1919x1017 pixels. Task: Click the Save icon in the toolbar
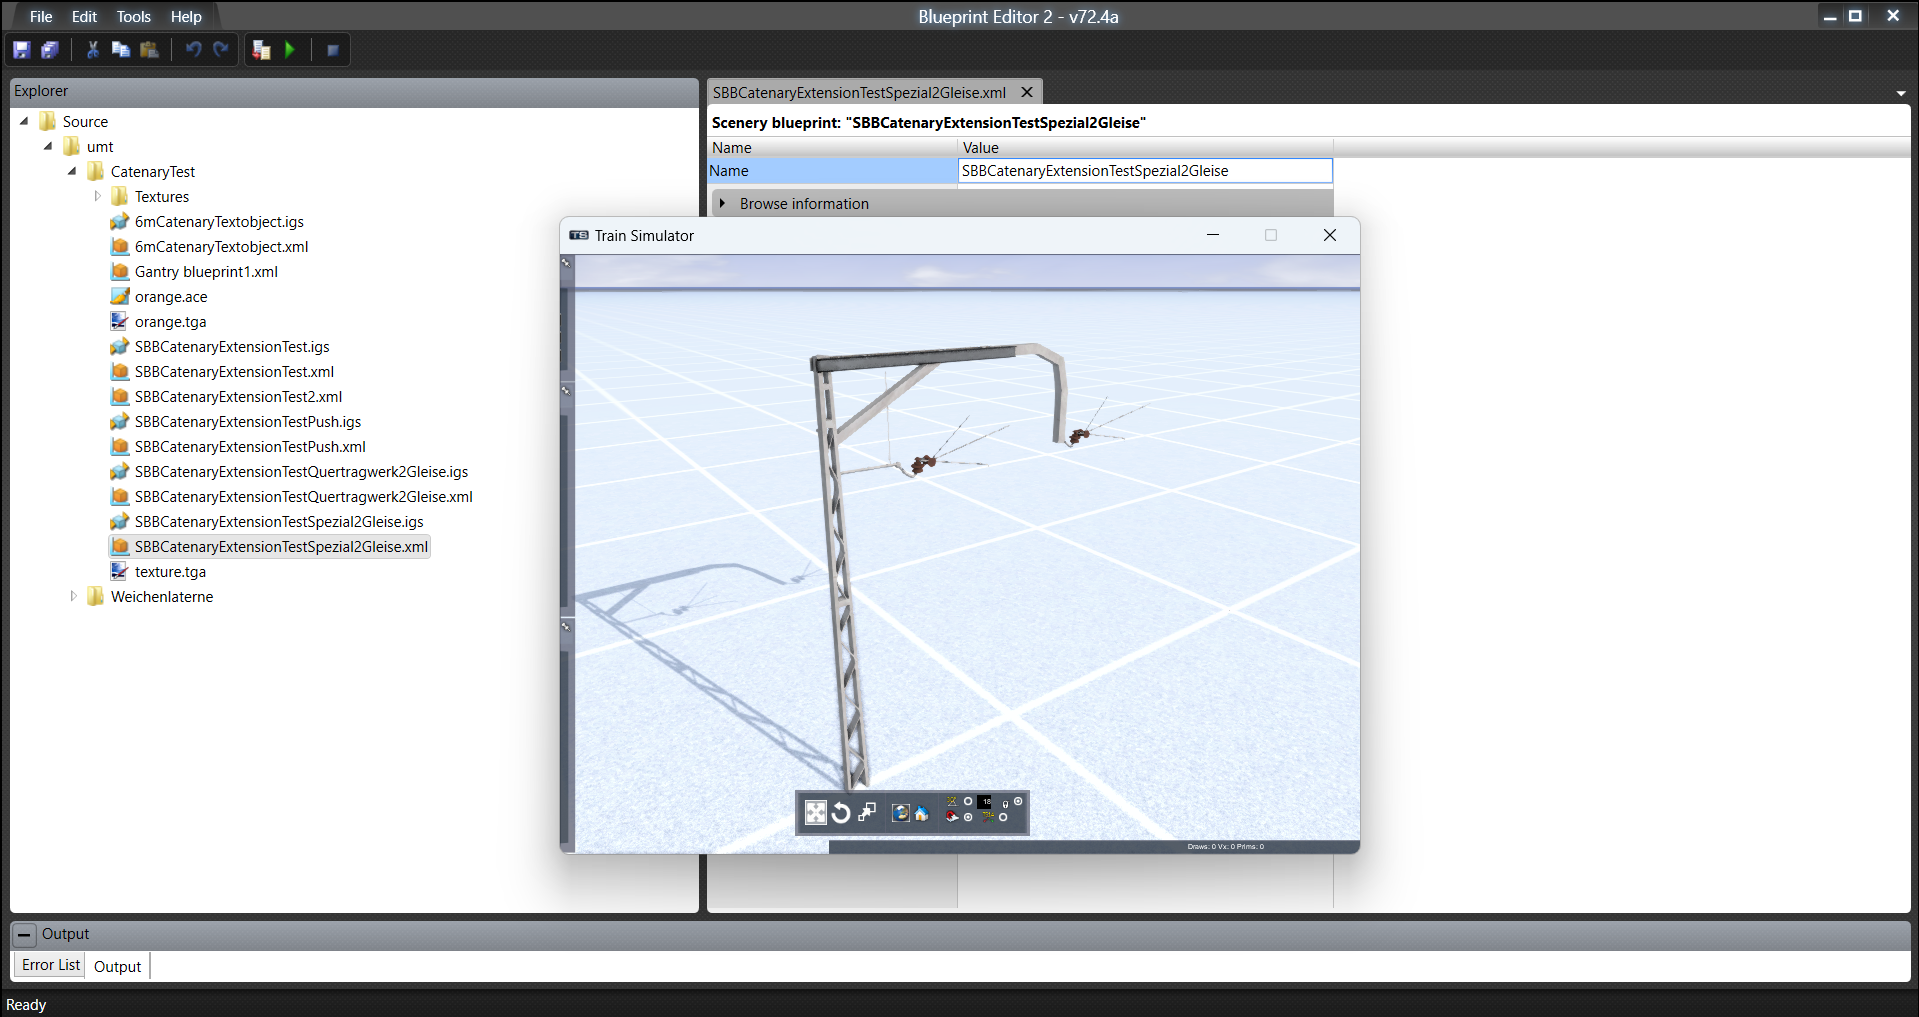pos(21,50)
